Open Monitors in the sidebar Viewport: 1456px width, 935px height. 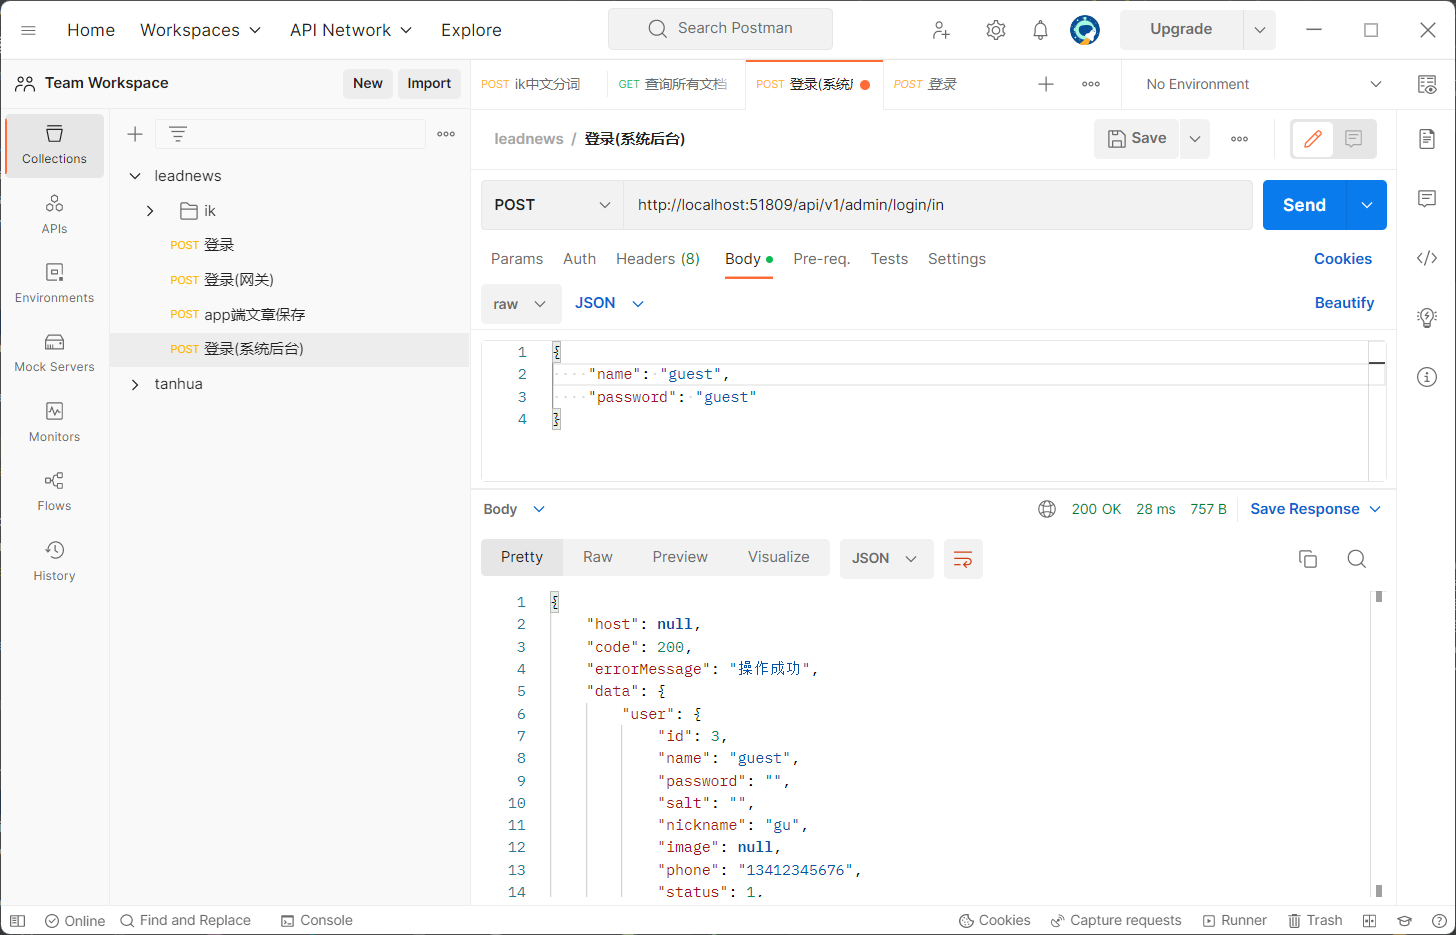click(54, 423)
